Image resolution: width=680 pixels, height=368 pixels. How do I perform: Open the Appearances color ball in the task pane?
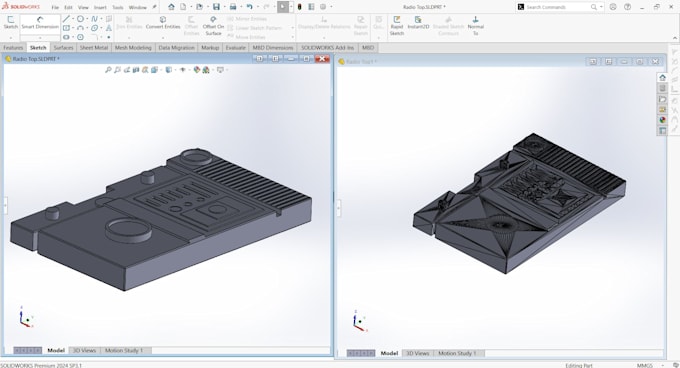tap(662, 120)
